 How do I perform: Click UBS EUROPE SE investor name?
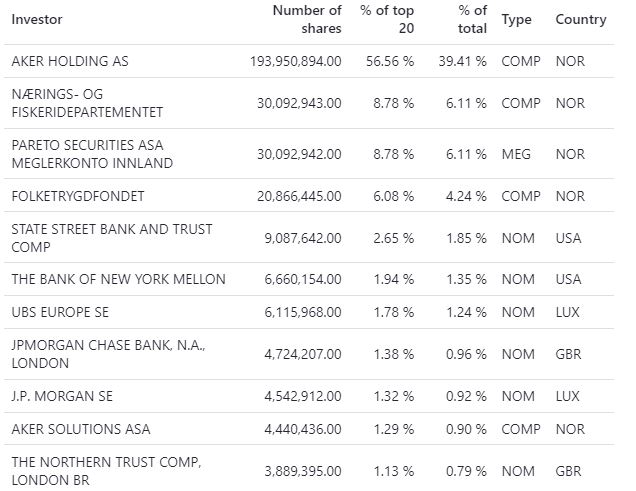[x=60, y=312]
